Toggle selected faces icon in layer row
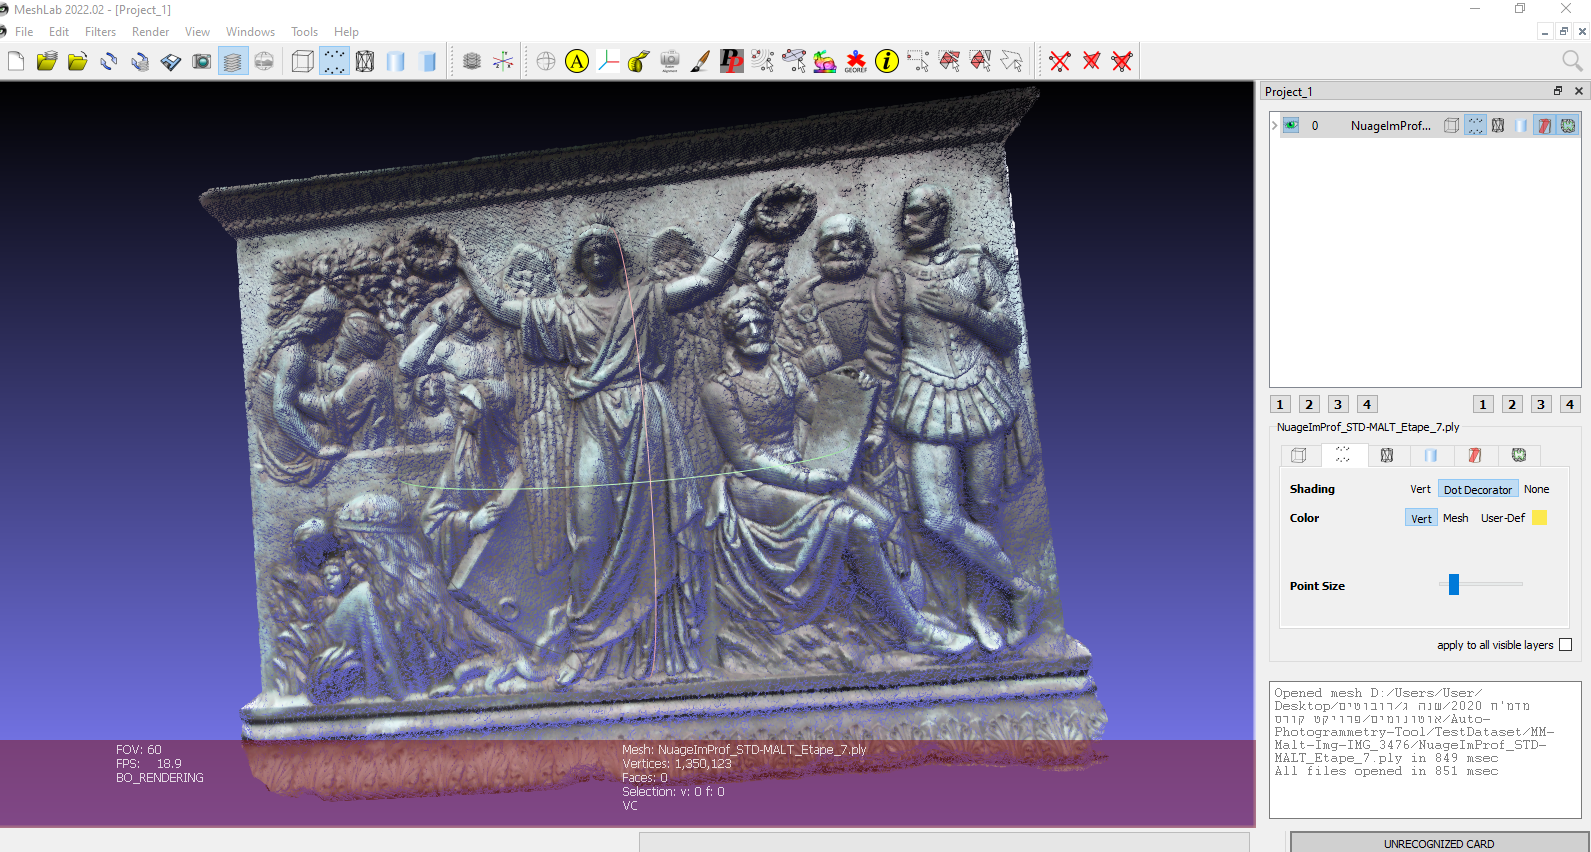 [1544, 126]
